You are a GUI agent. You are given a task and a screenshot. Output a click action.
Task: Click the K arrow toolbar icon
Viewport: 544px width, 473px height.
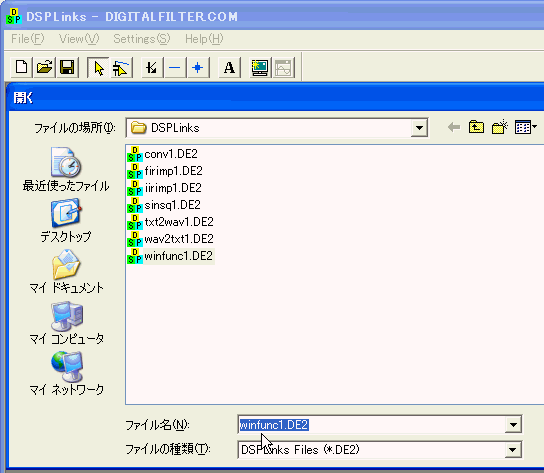coord(152,67)
